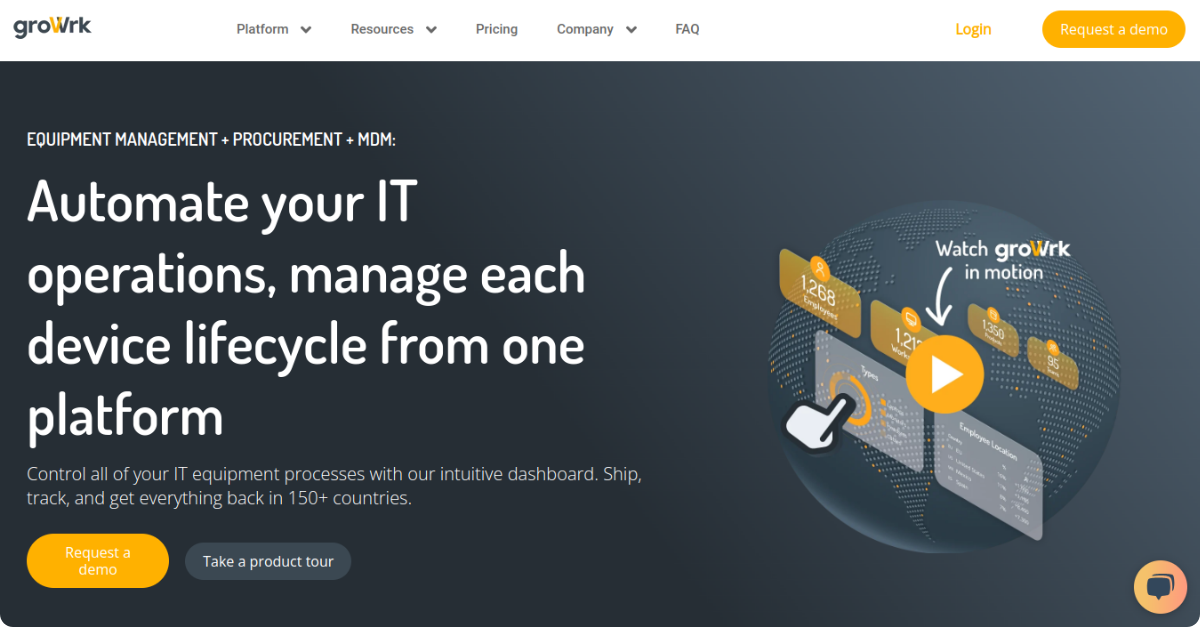1200x627 pixels.
Task: Click the 1,268 Employees card on globe
Action: click(x=820, y=292)
